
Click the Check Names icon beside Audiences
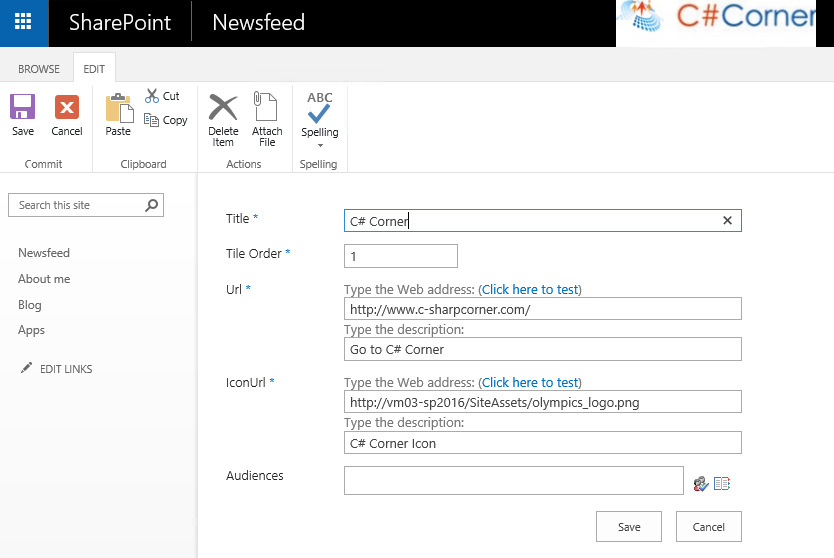click(701, 484)
